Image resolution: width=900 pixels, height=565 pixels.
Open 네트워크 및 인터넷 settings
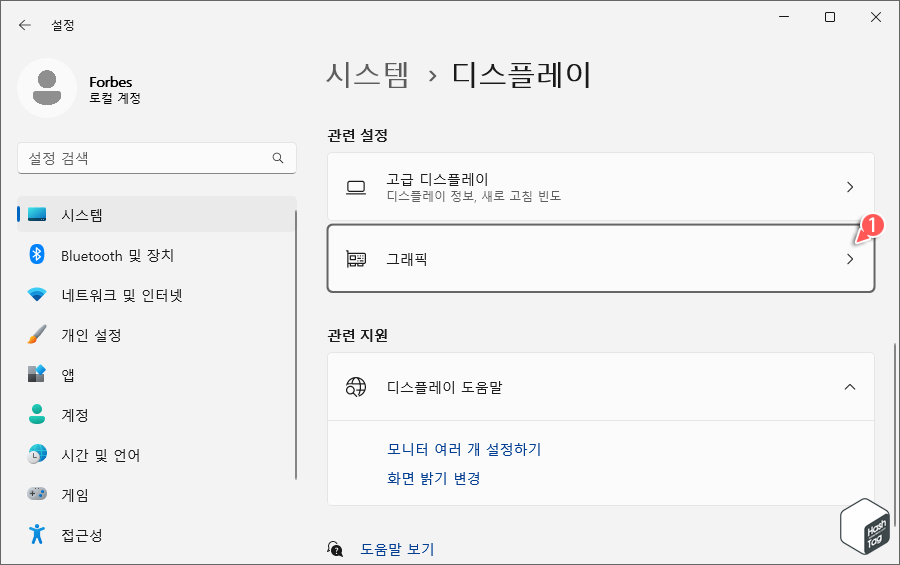[x=157, y=295]
